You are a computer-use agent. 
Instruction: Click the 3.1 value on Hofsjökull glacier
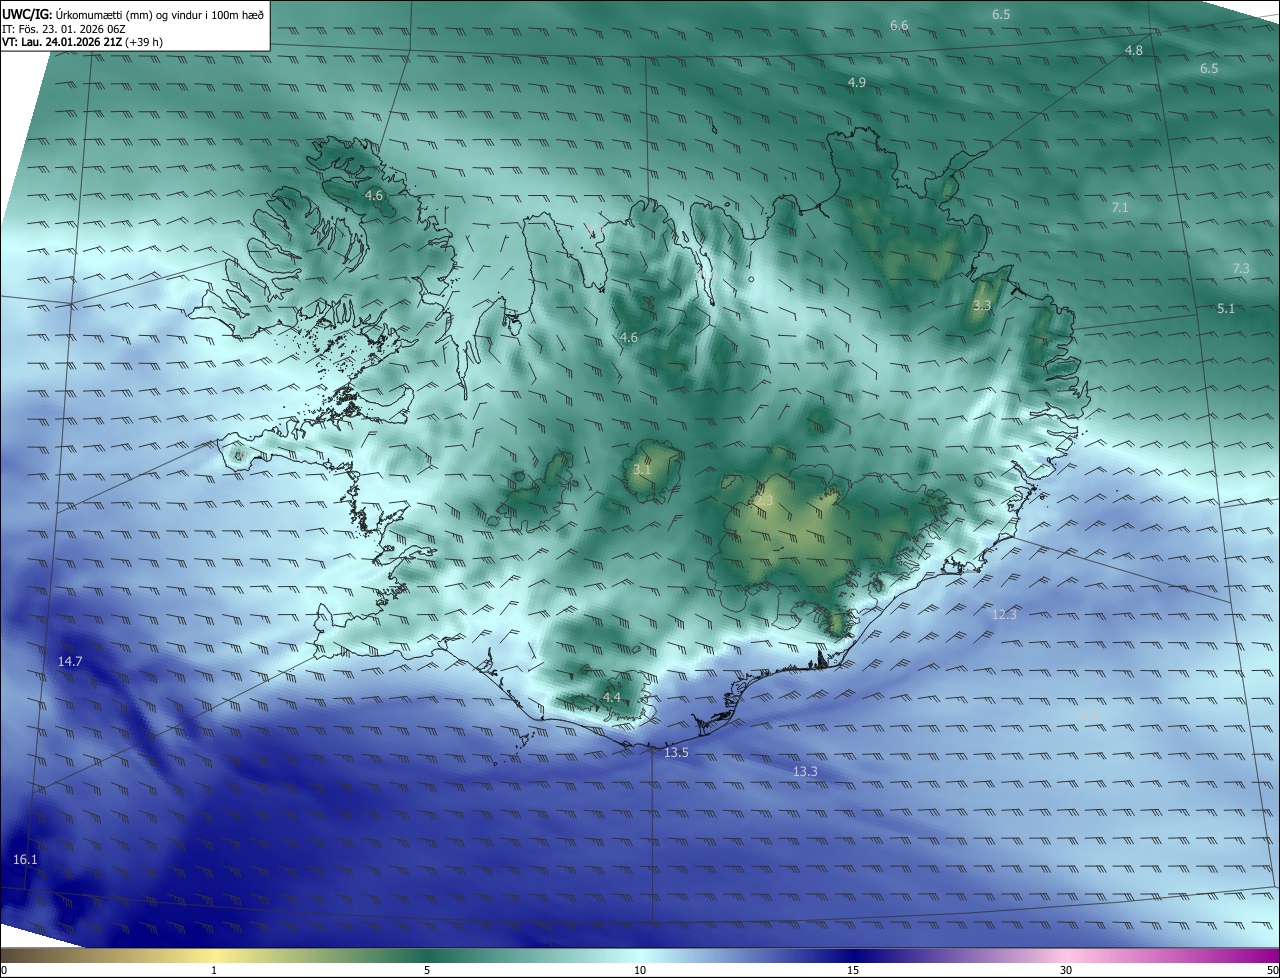642,468
